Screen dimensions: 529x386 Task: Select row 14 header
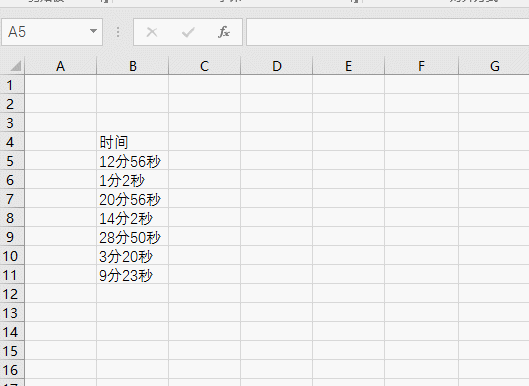12,331
